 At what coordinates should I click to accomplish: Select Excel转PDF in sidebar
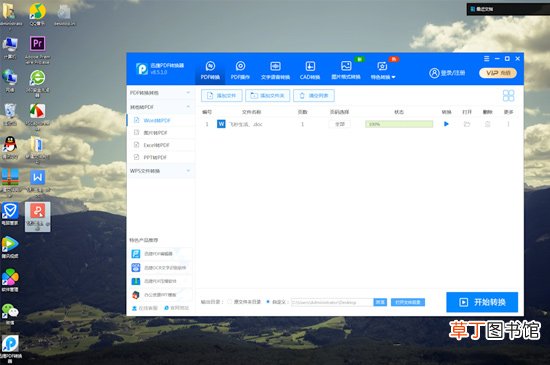[160, 145]
